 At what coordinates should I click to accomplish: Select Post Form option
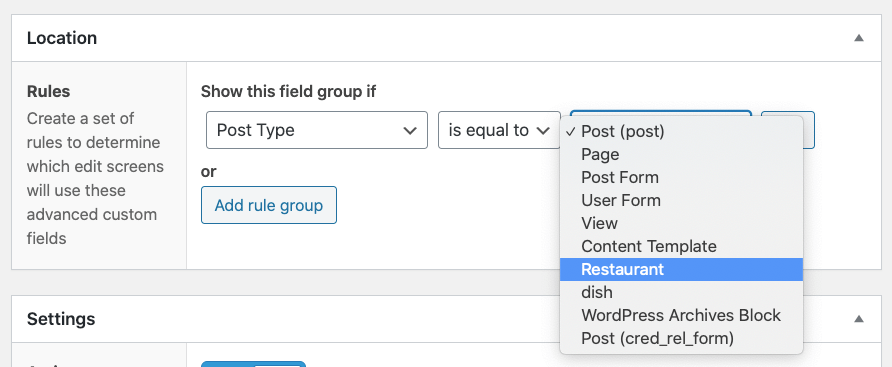(682, 178)
